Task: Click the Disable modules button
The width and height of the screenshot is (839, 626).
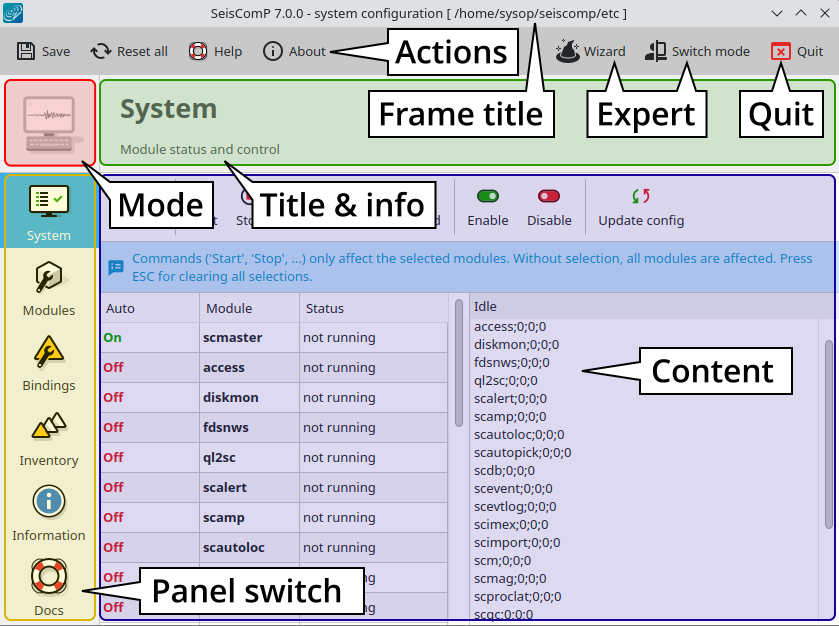Action: pos(549,207)
